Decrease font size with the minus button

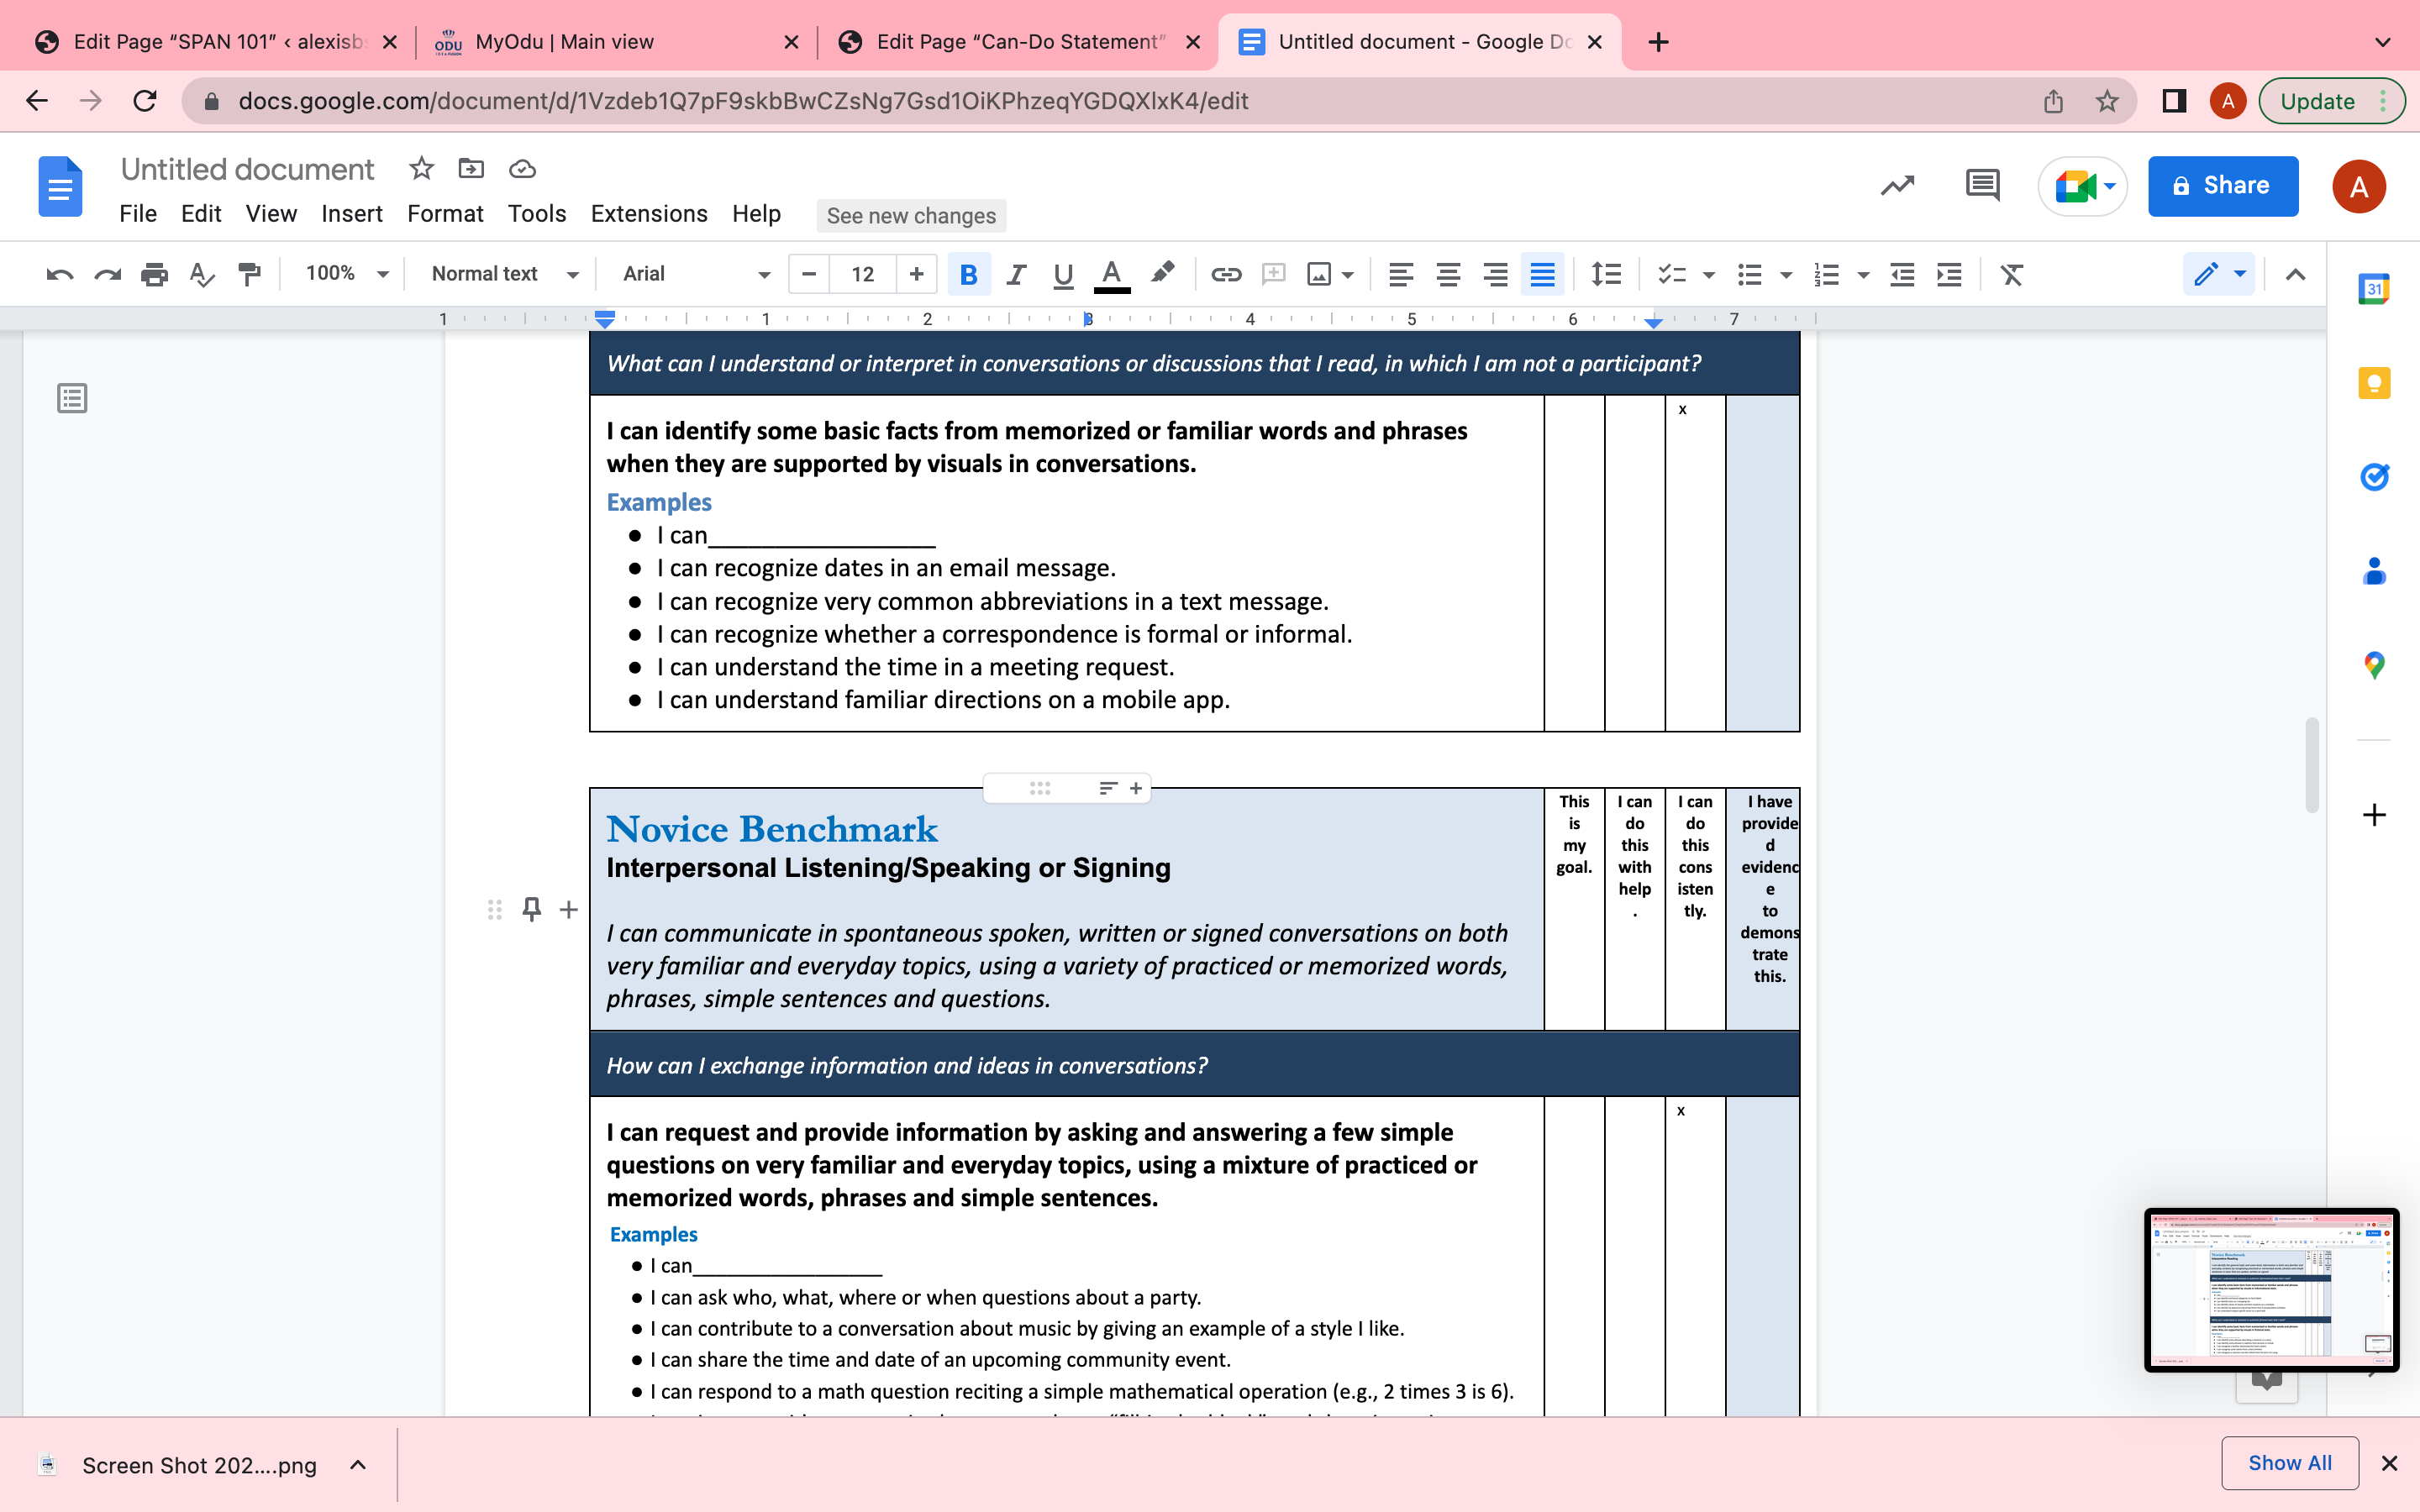(x=809, y=274)
